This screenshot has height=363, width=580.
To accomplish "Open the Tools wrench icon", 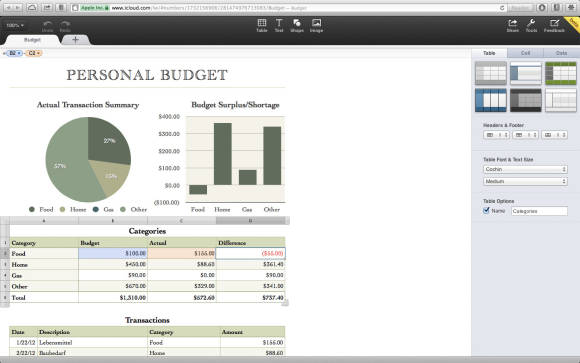I will pos(531,25).
